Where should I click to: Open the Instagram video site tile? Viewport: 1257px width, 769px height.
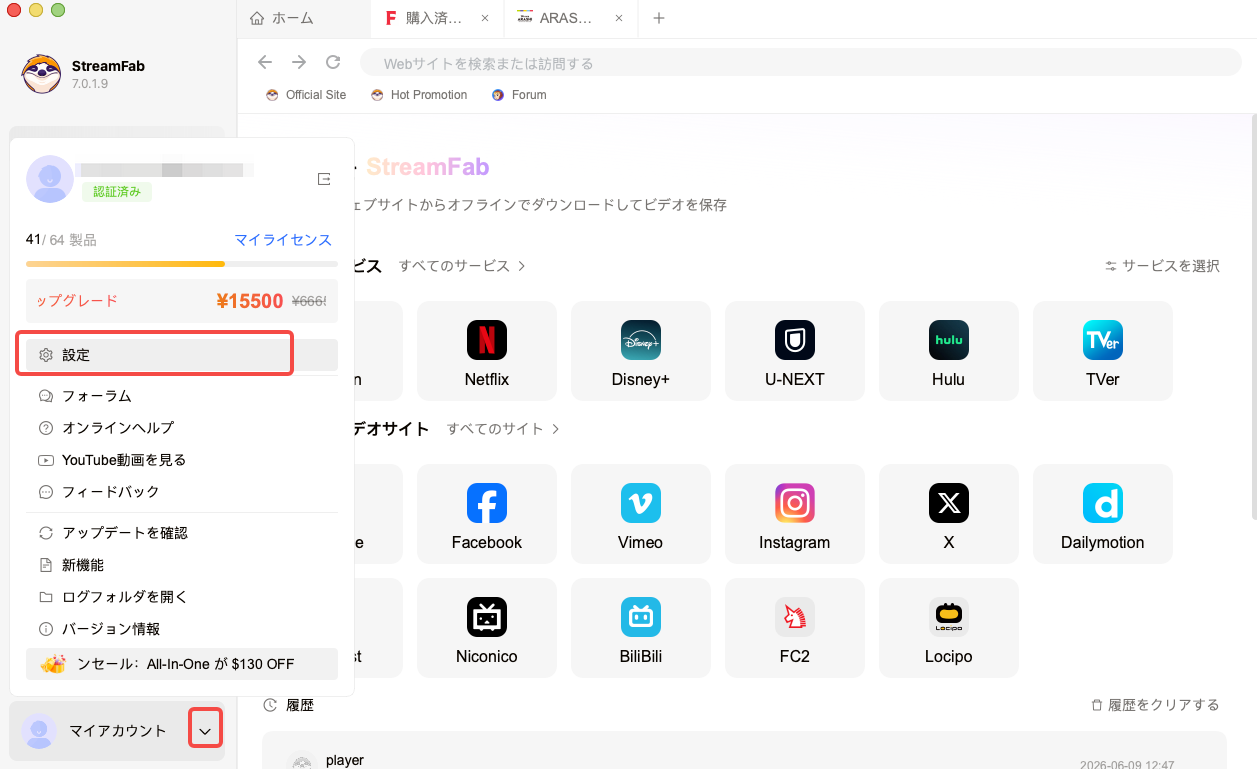click(794, 514)
